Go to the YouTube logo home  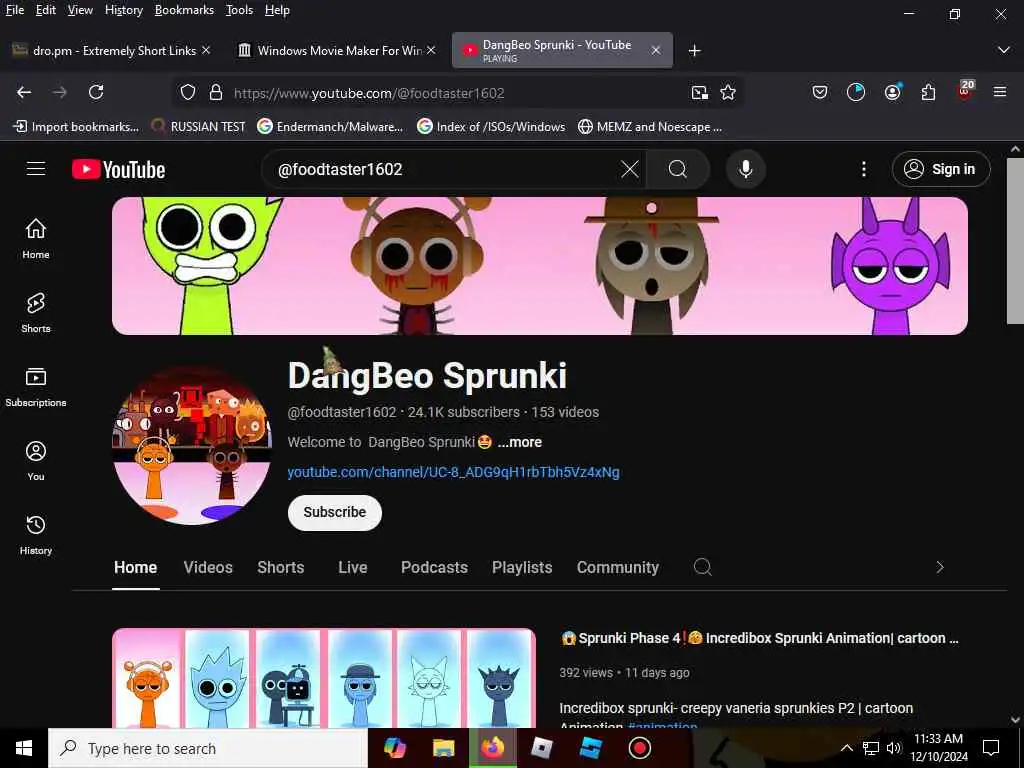pyautogui.click(x=118, y=170)
